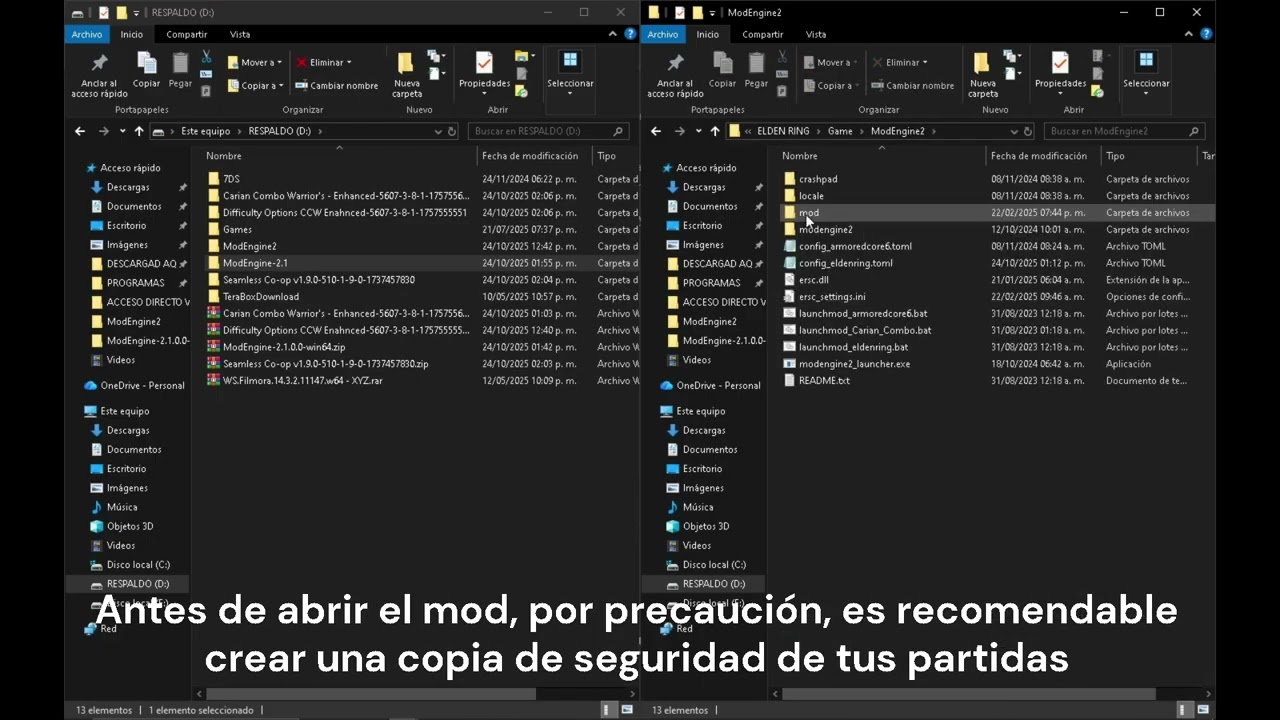Screen dimensions: 1280x720
Task: Click horizontal scrollbar in RESPALDO file list
Action: [x=372, y=694]
